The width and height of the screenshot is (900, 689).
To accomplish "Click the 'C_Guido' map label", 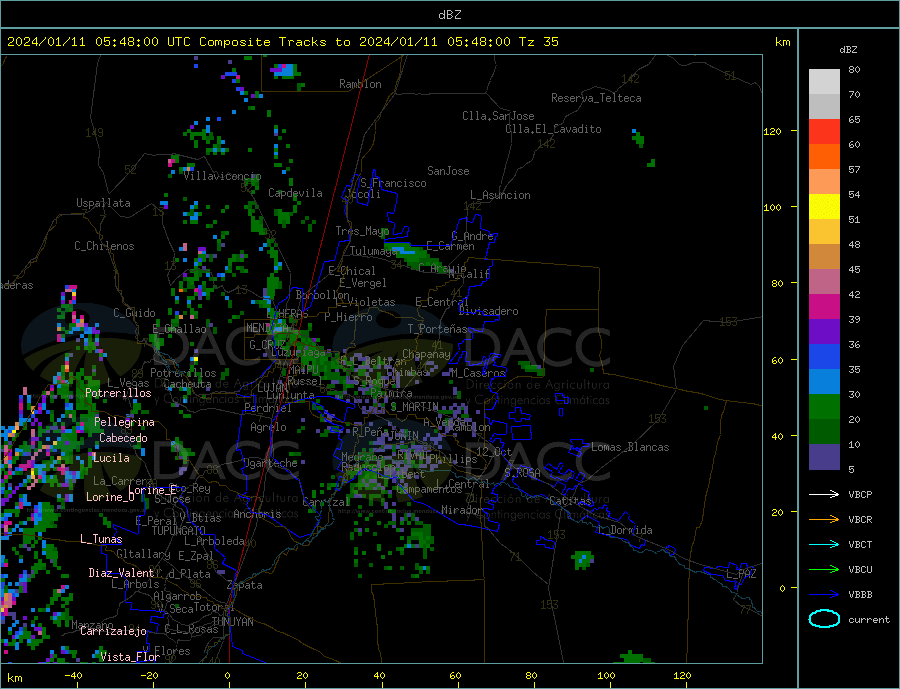I will pos(134,313).
